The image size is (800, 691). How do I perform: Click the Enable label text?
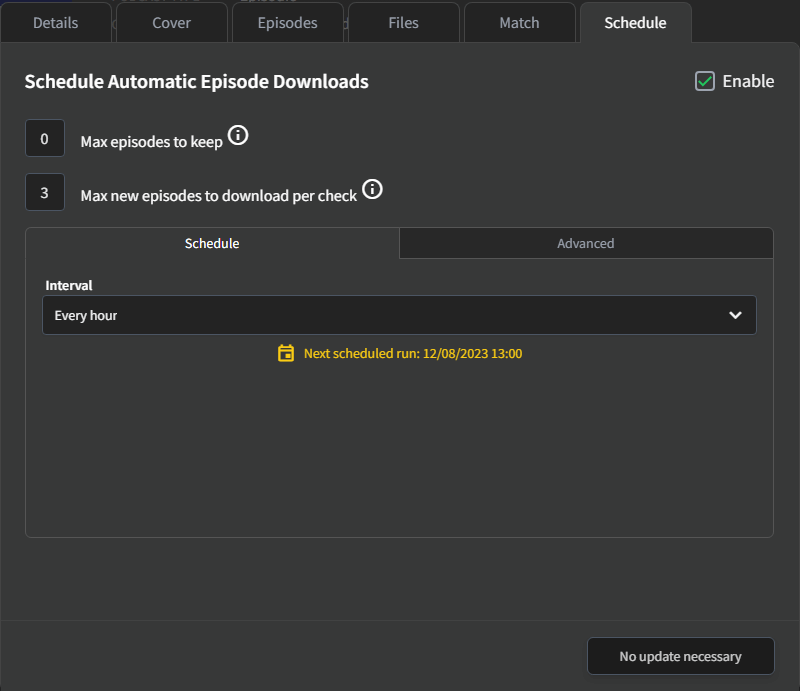748,81
